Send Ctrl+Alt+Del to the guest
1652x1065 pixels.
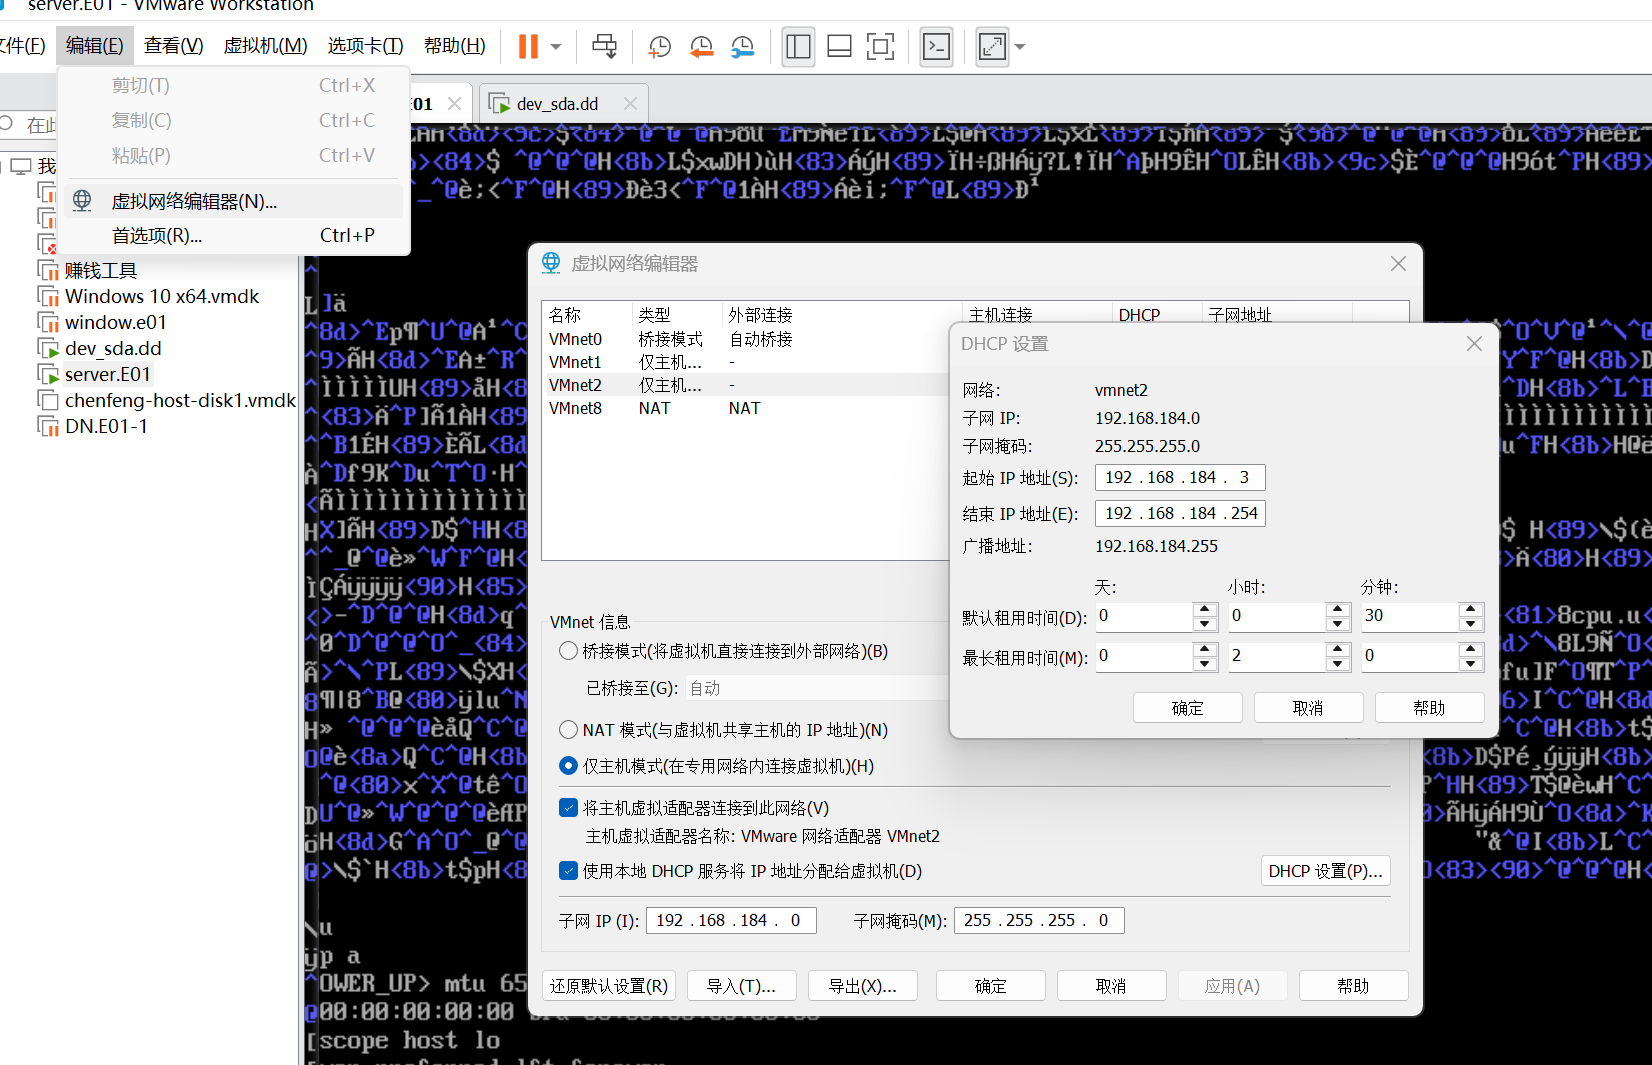coord(604,46)
